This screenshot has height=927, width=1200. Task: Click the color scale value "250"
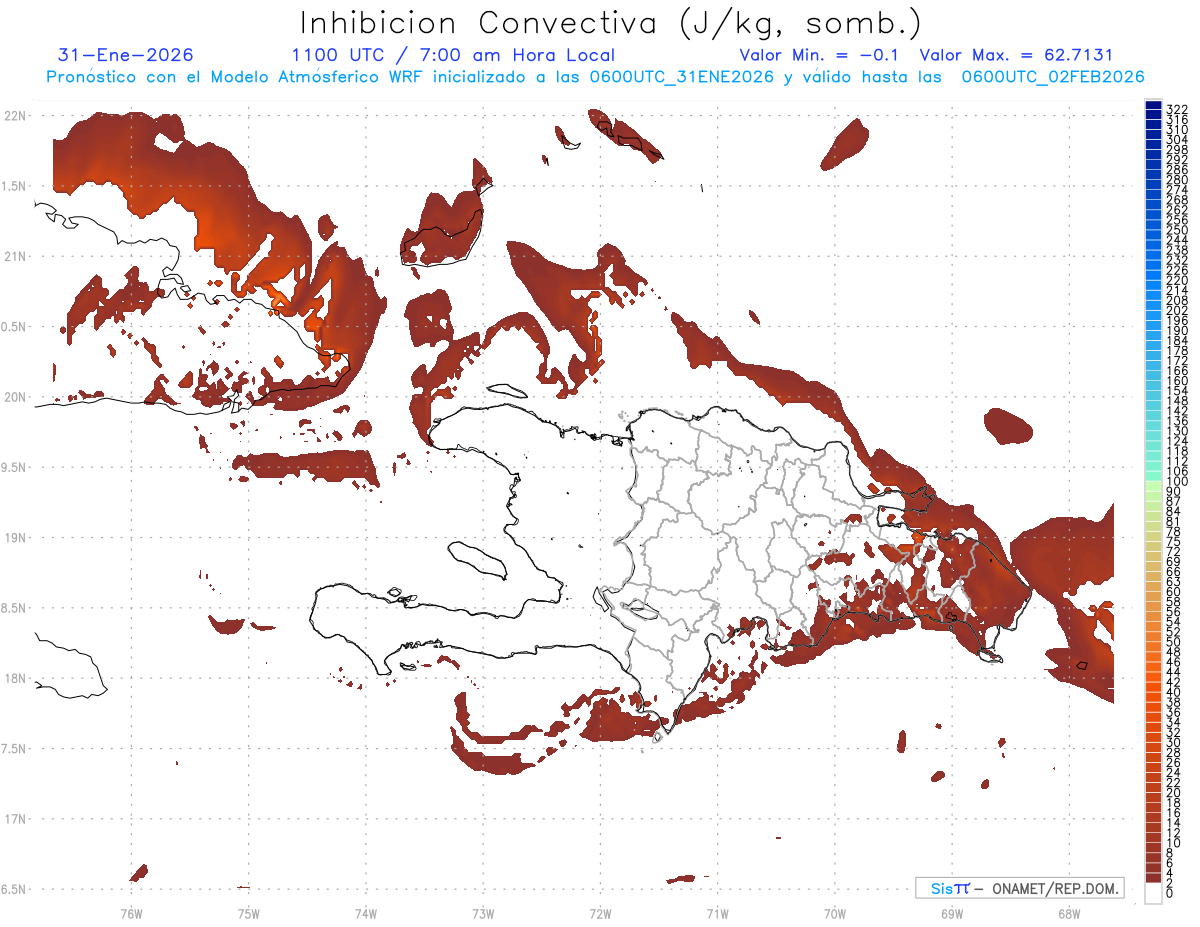click(x=1177, y=229)
